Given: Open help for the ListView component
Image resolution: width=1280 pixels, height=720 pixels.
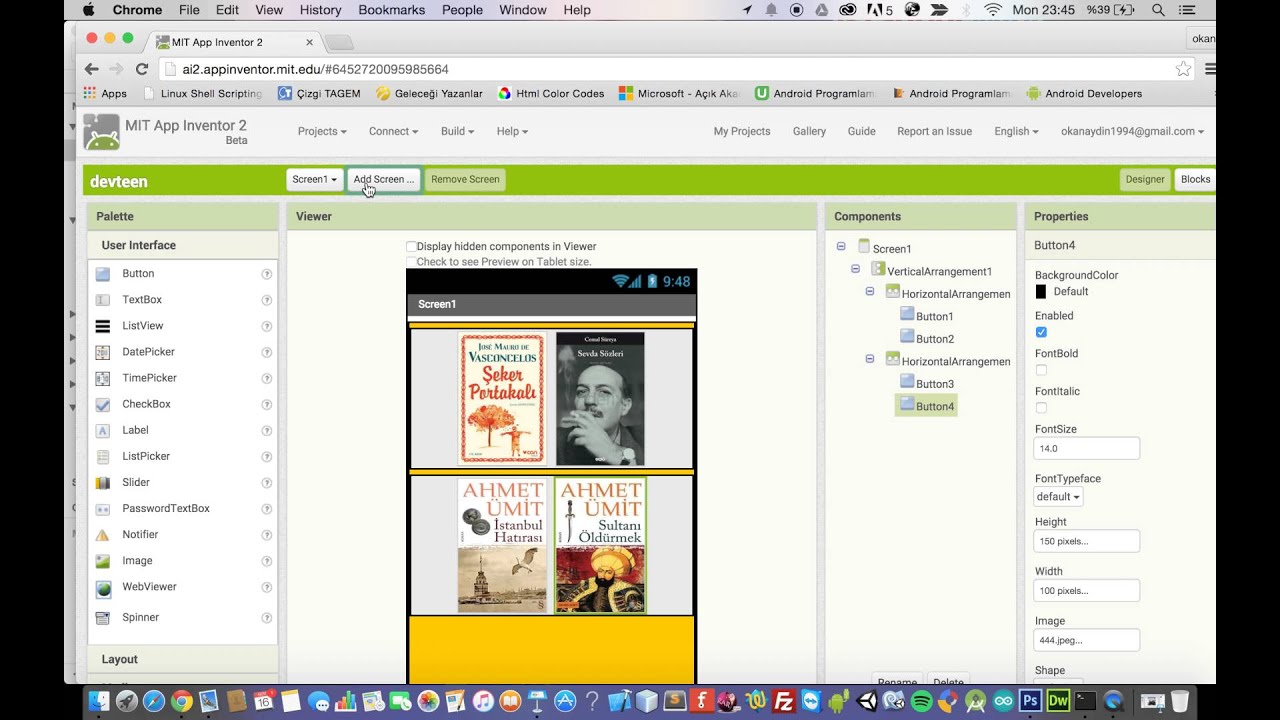Looking at the screenshot, I should click(267, 326).
